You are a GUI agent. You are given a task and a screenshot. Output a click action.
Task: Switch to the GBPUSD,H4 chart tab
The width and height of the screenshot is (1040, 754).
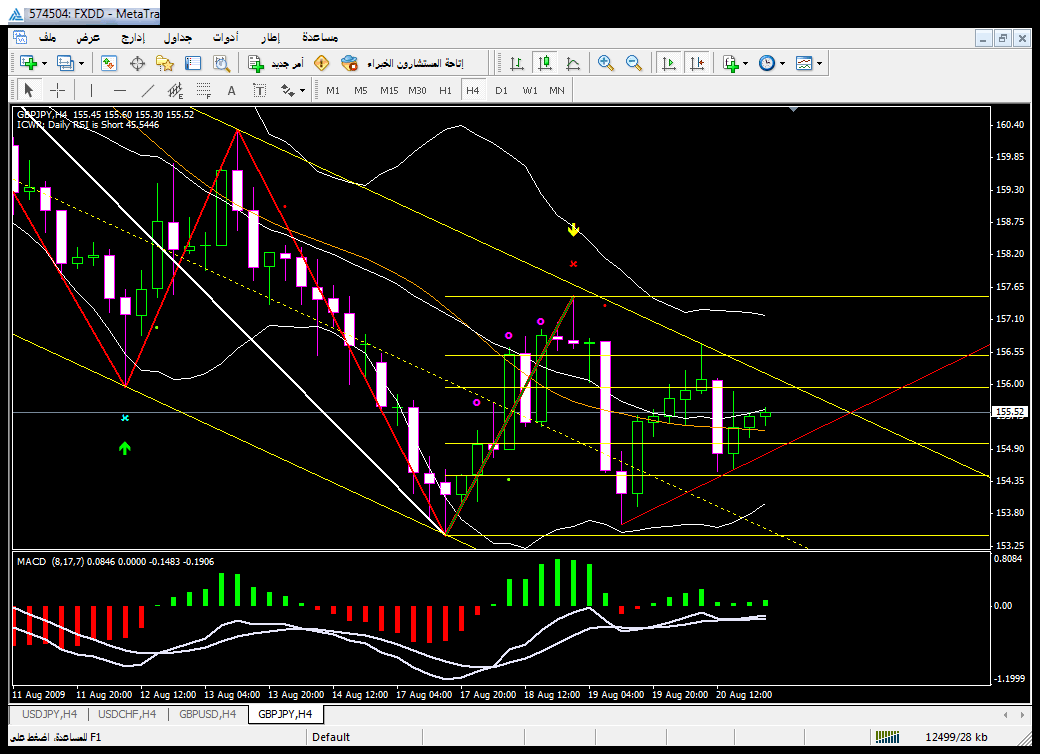[207, 714]
